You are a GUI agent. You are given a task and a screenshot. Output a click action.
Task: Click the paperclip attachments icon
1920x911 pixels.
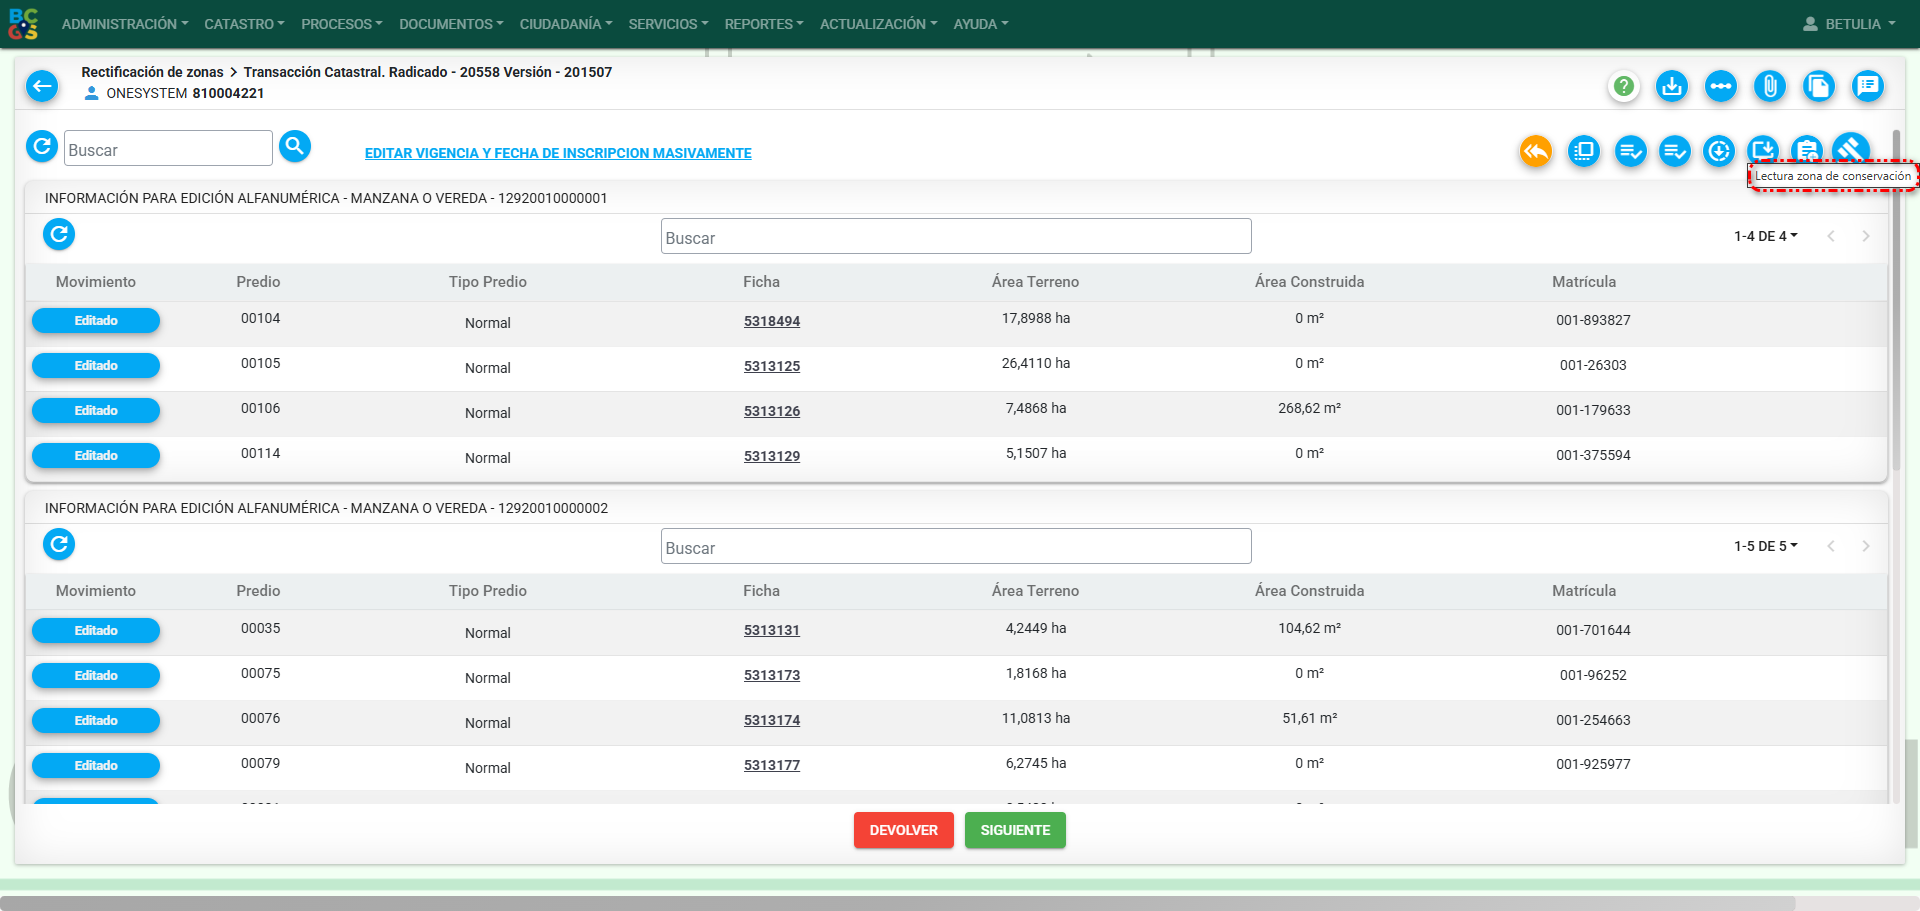[x=1770, y=86]
